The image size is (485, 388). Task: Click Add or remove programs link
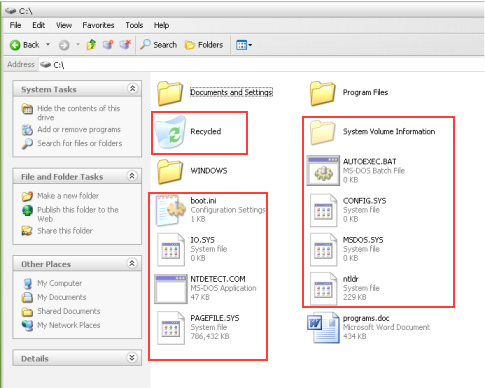(79, 129)
